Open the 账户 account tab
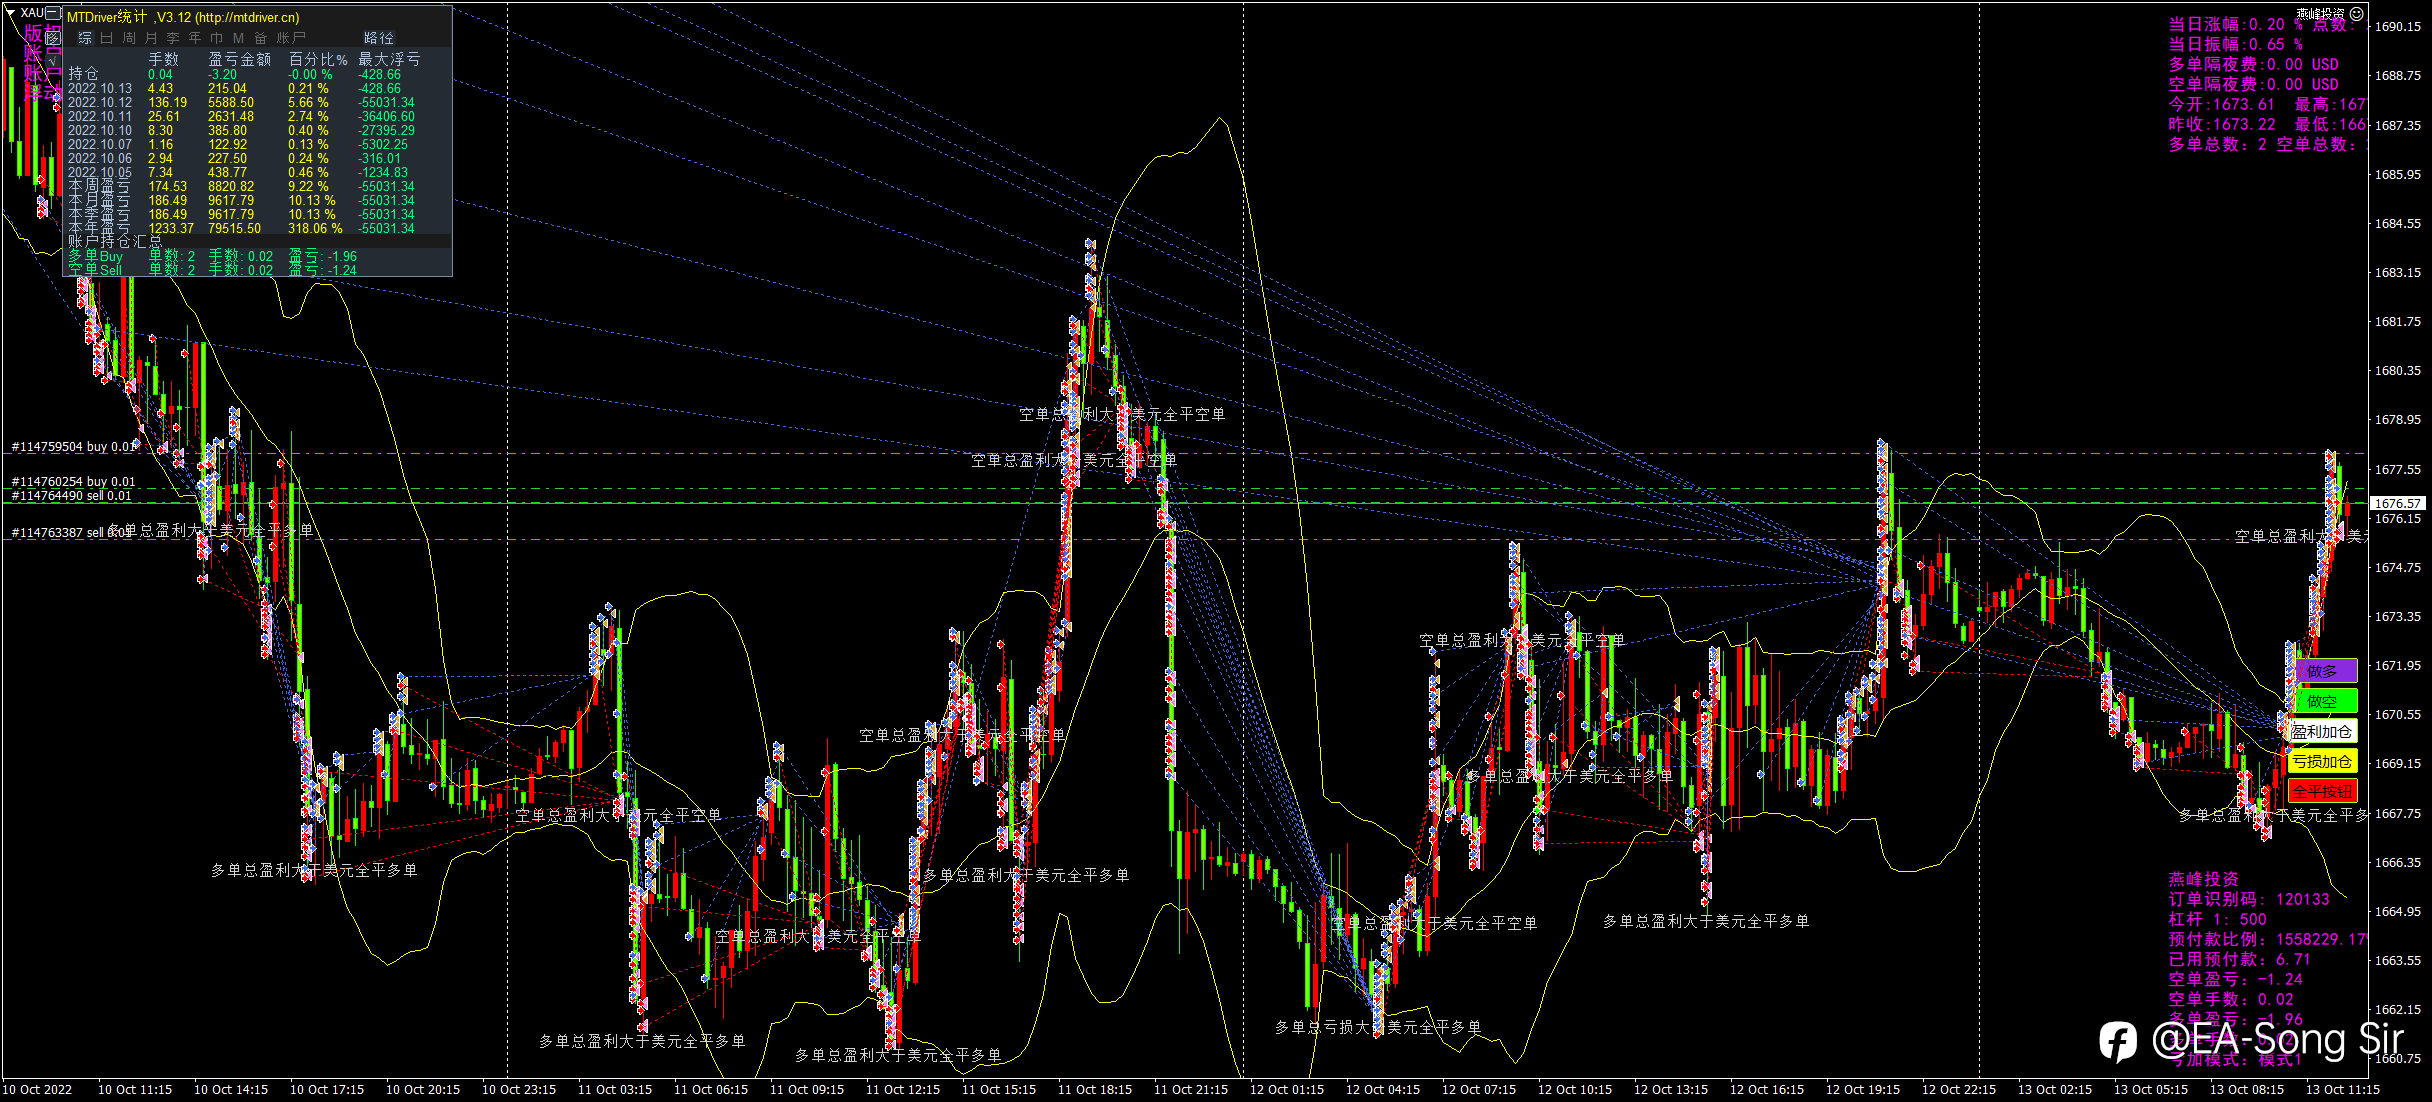2432x1102 pixels. [291, 38]
